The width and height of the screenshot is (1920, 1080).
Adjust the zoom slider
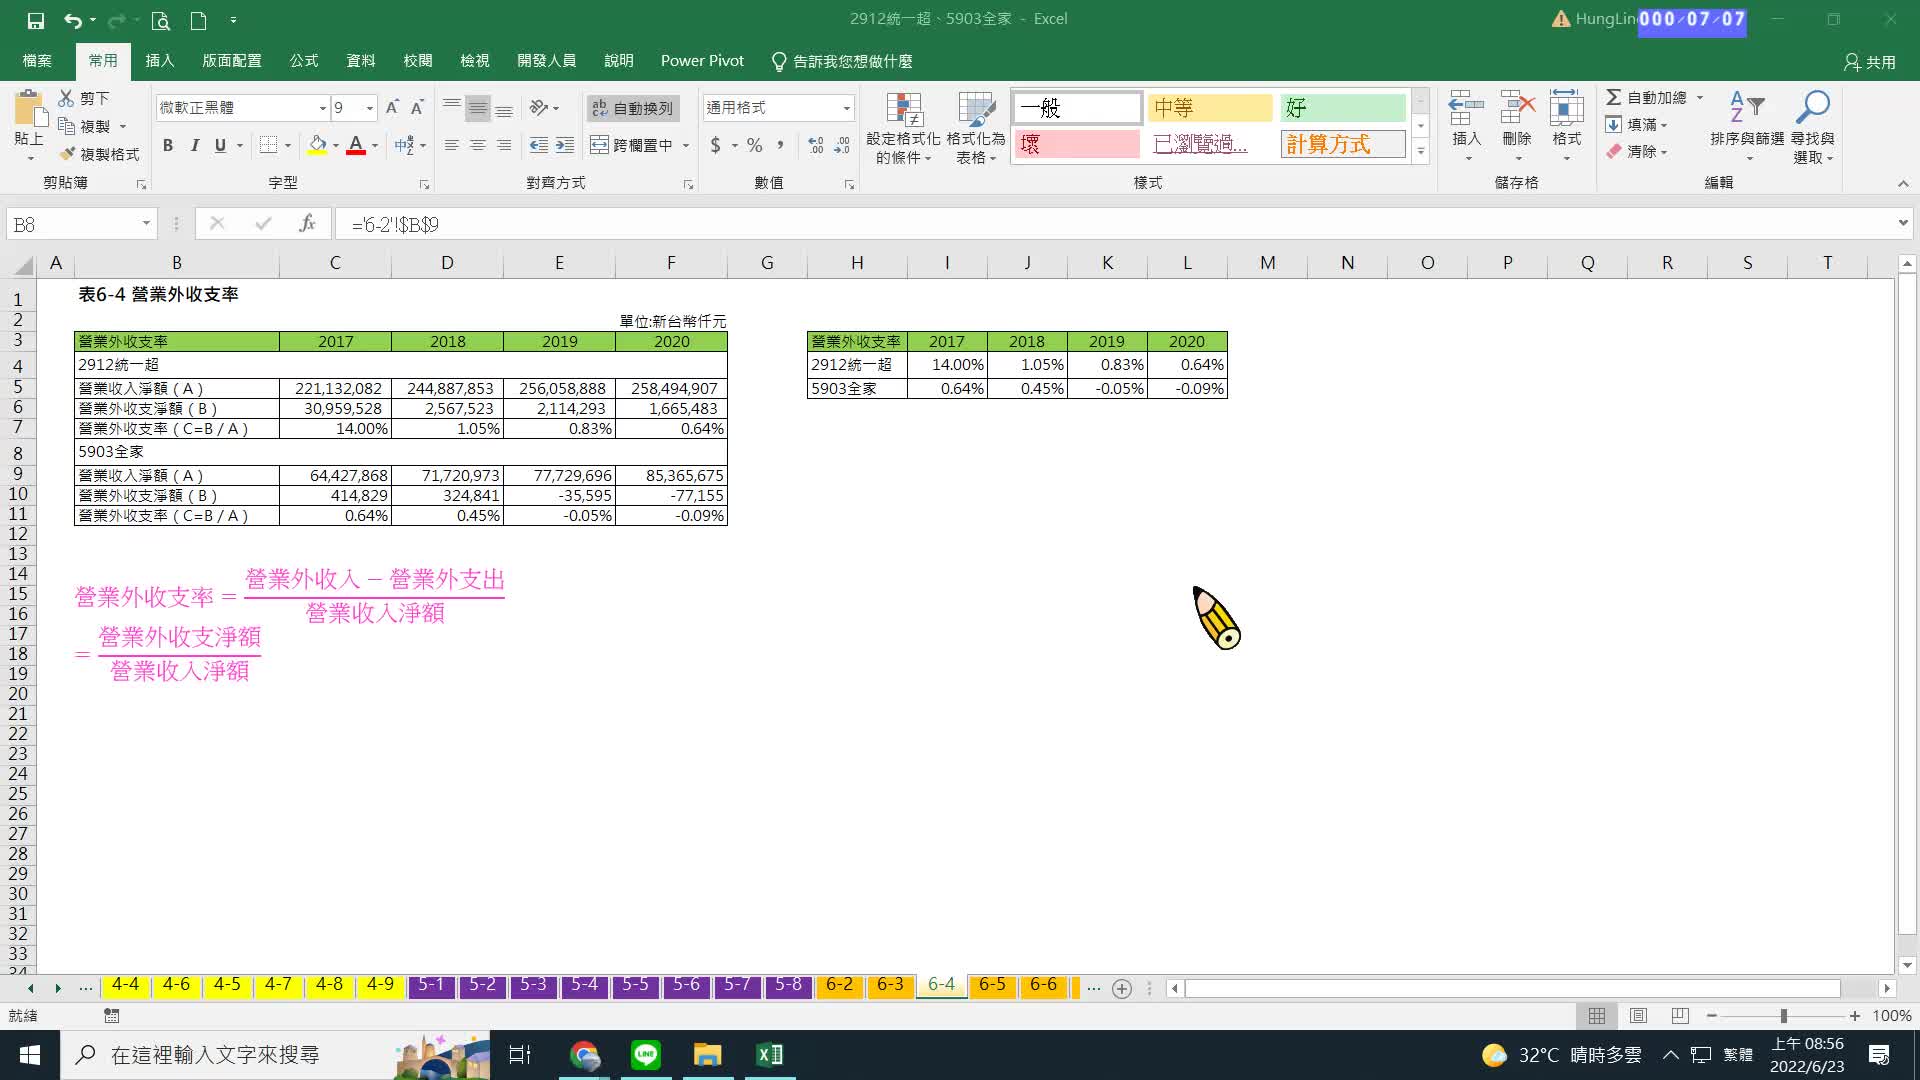[1783, 1016]
